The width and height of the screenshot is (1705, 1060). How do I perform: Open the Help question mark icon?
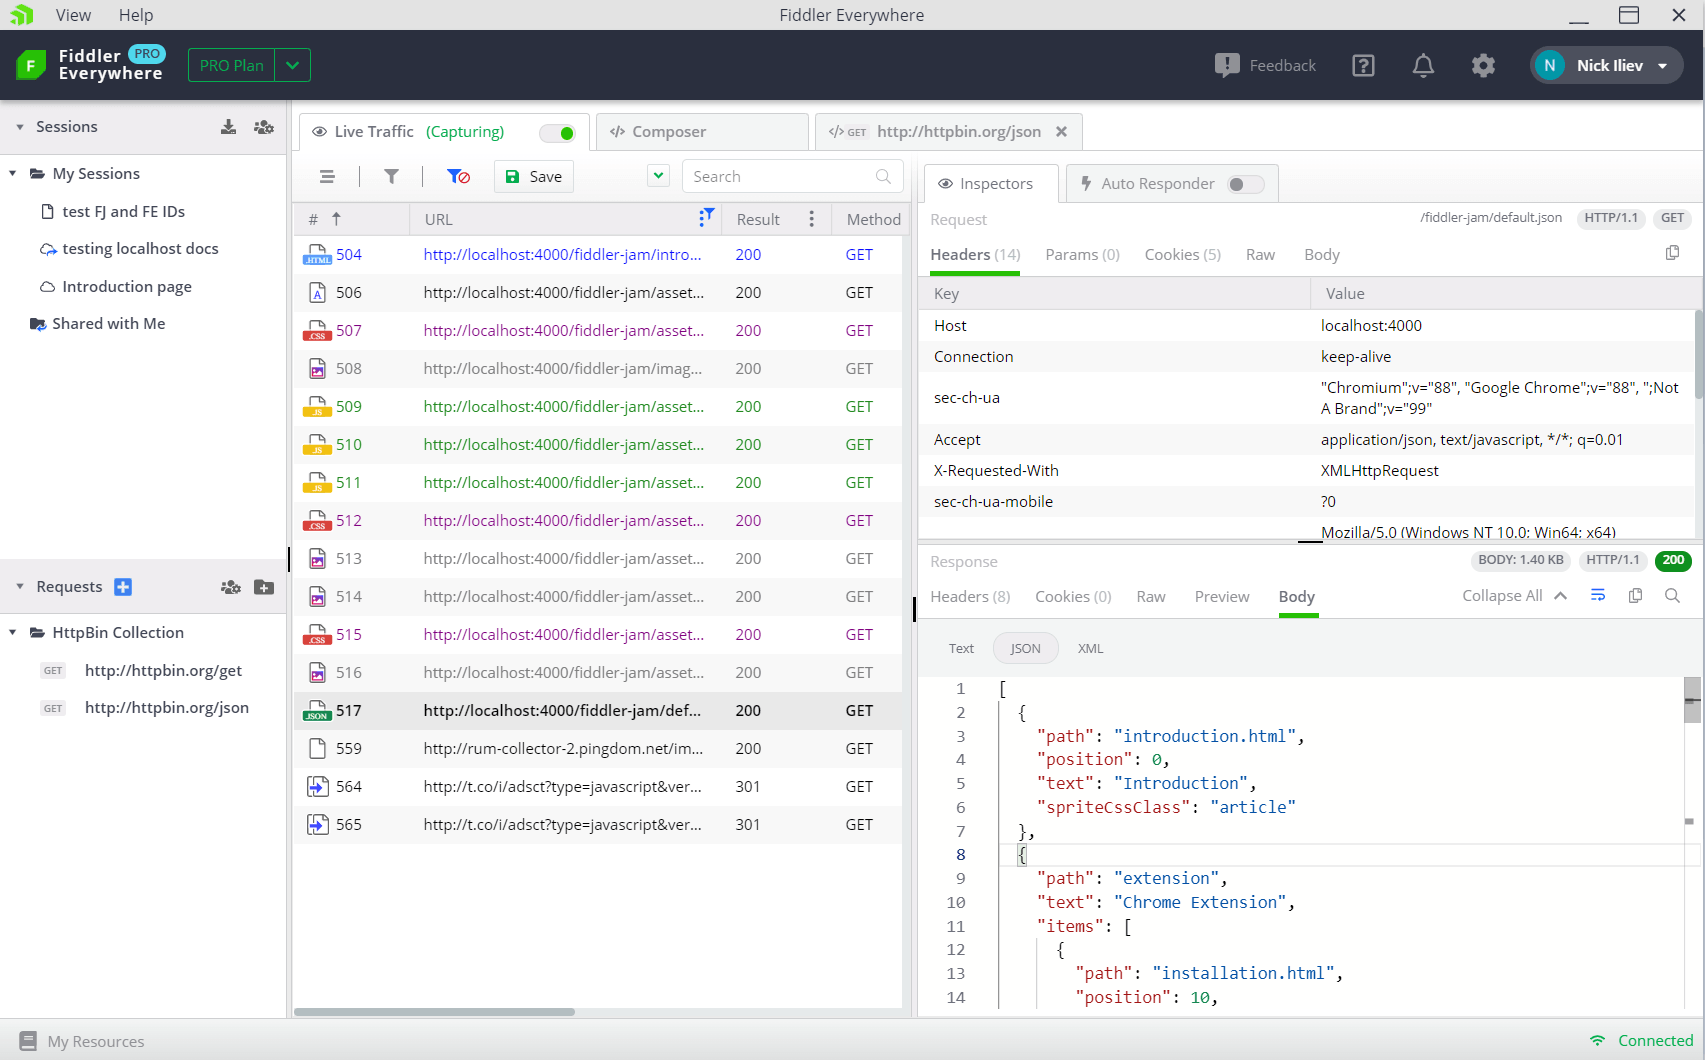[1363, 65]
